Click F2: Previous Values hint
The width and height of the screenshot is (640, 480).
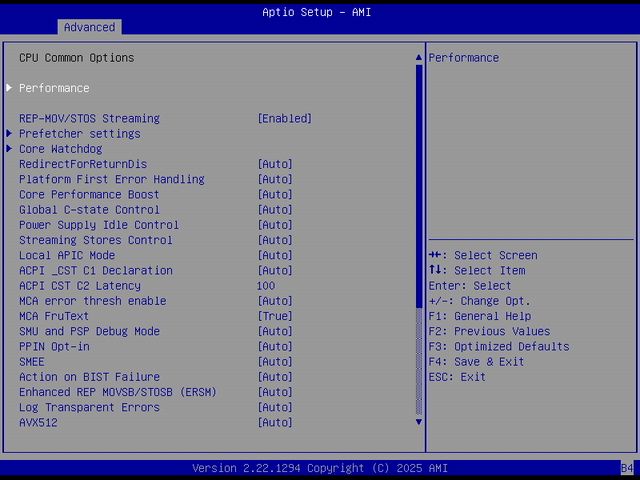pos(489,331)
